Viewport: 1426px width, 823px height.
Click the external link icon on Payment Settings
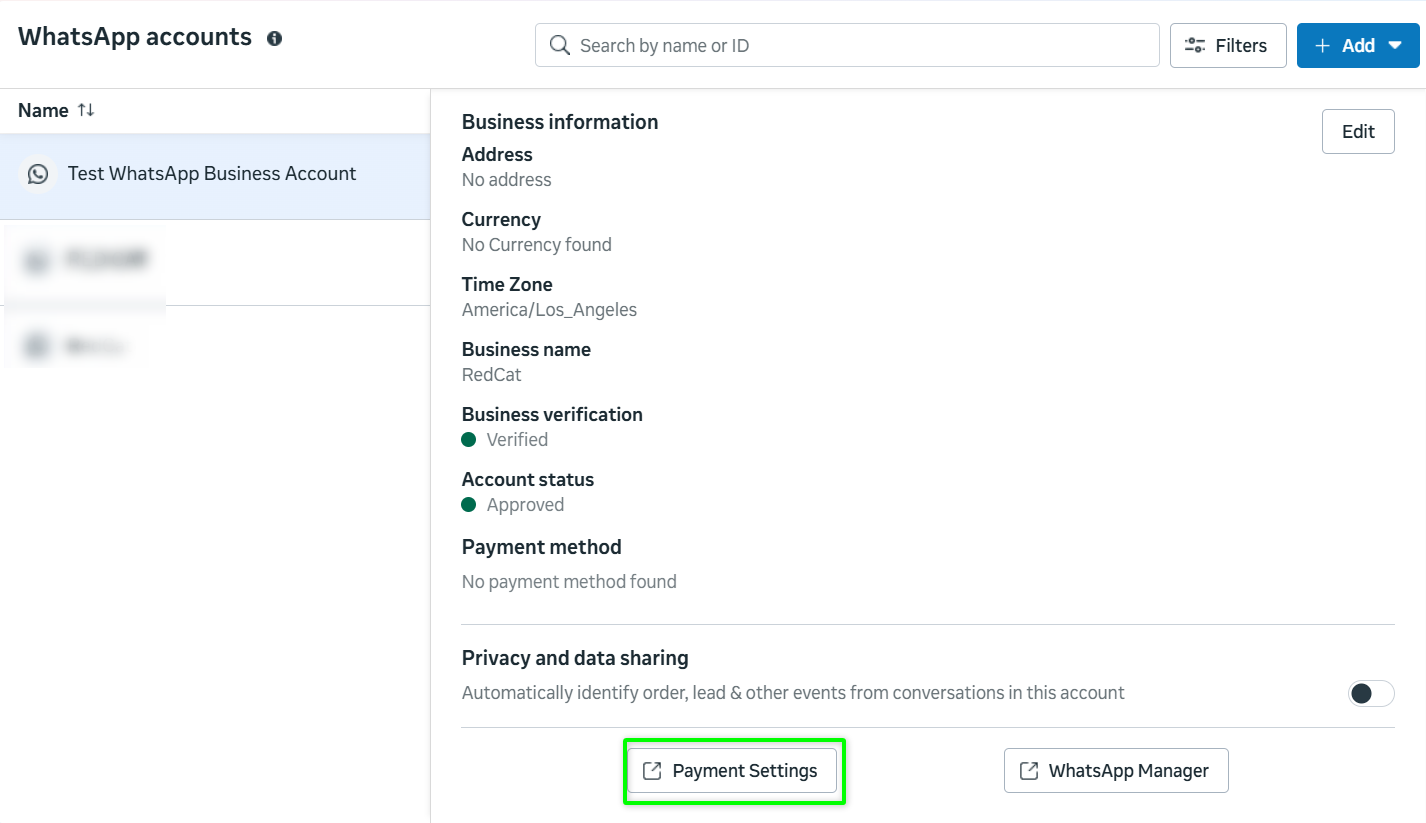click(652, 771)
